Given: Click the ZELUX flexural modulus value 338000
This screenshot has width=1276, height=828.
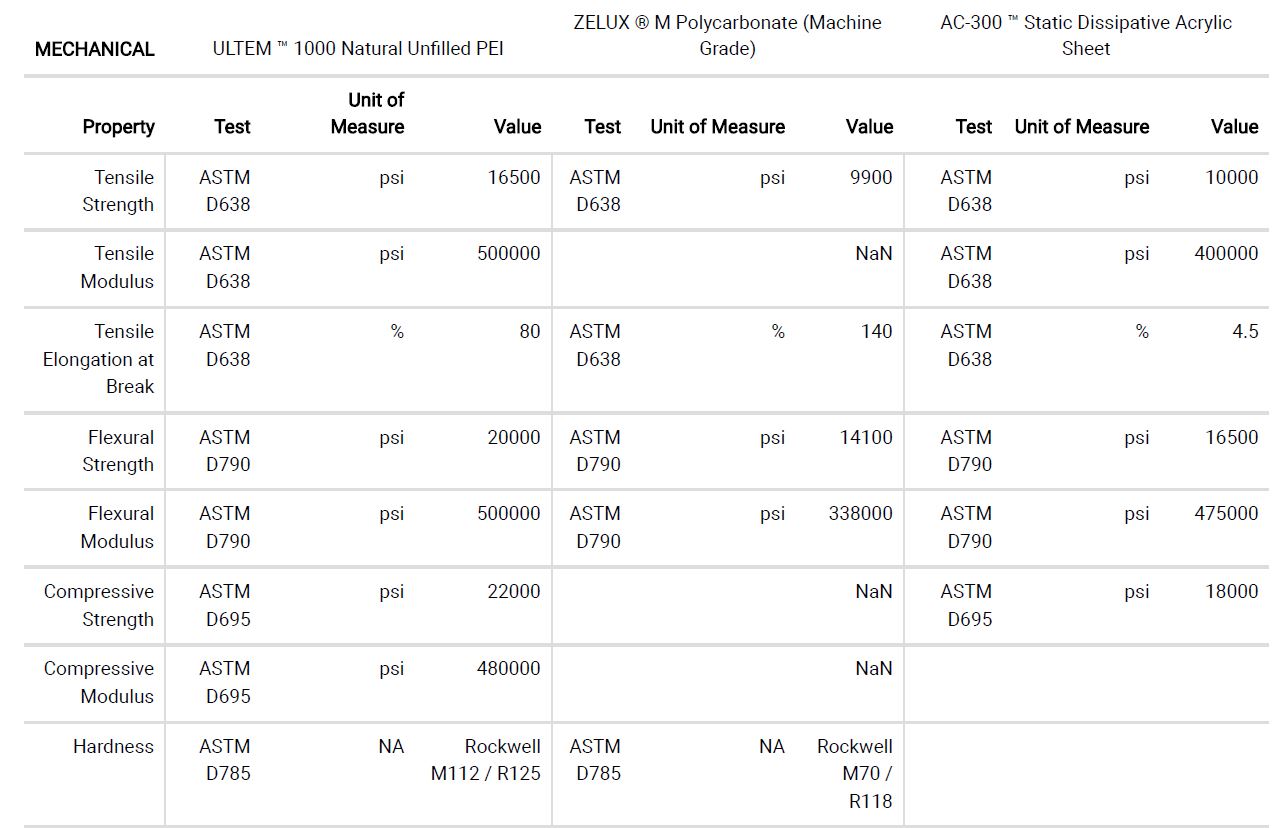Looking at the screenshot, I should point(861,514).
